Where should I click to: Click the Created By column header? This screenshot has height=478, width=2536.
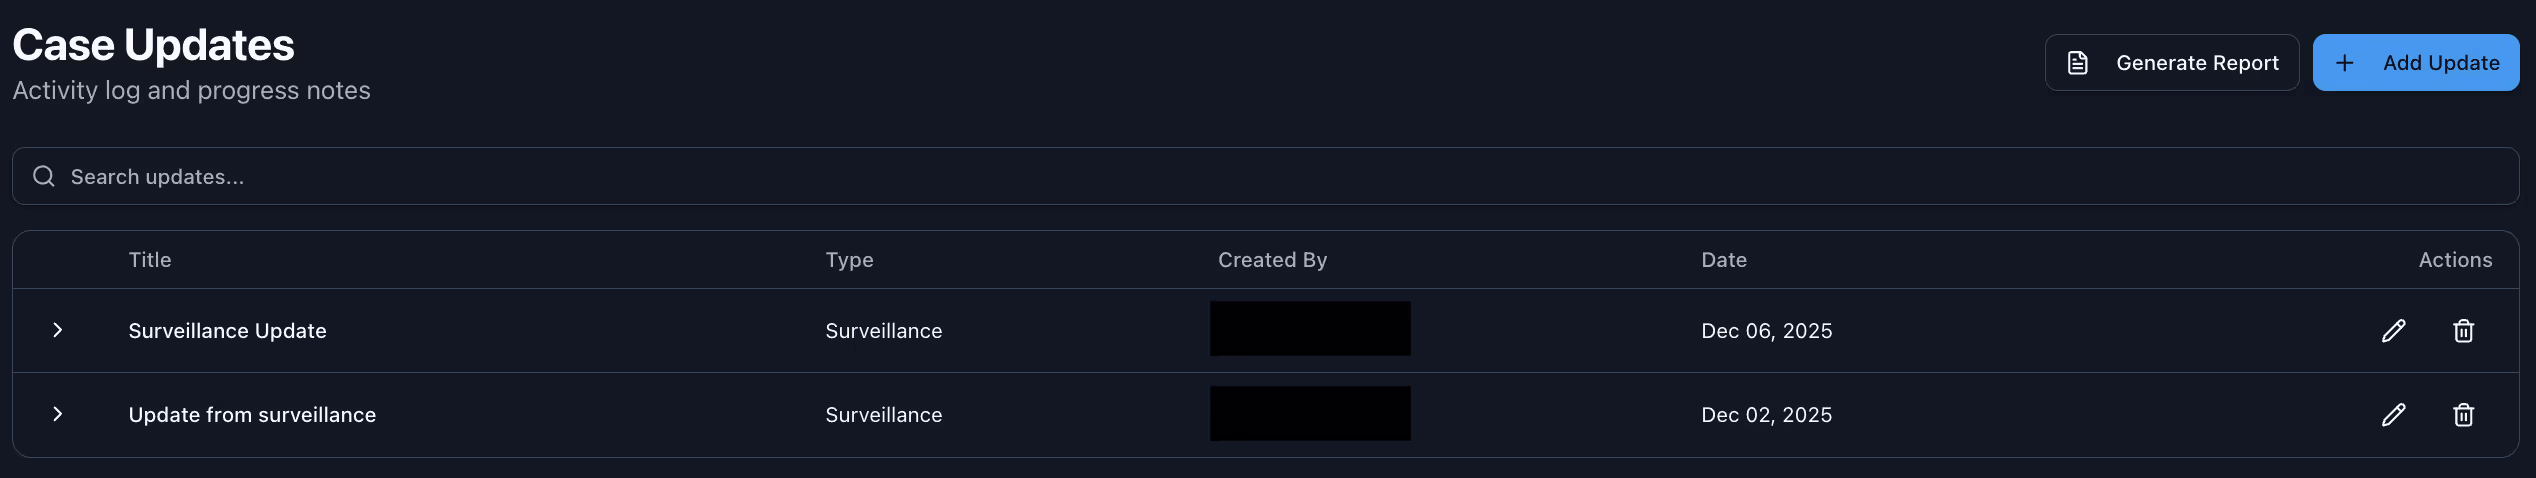[1272, 260]
